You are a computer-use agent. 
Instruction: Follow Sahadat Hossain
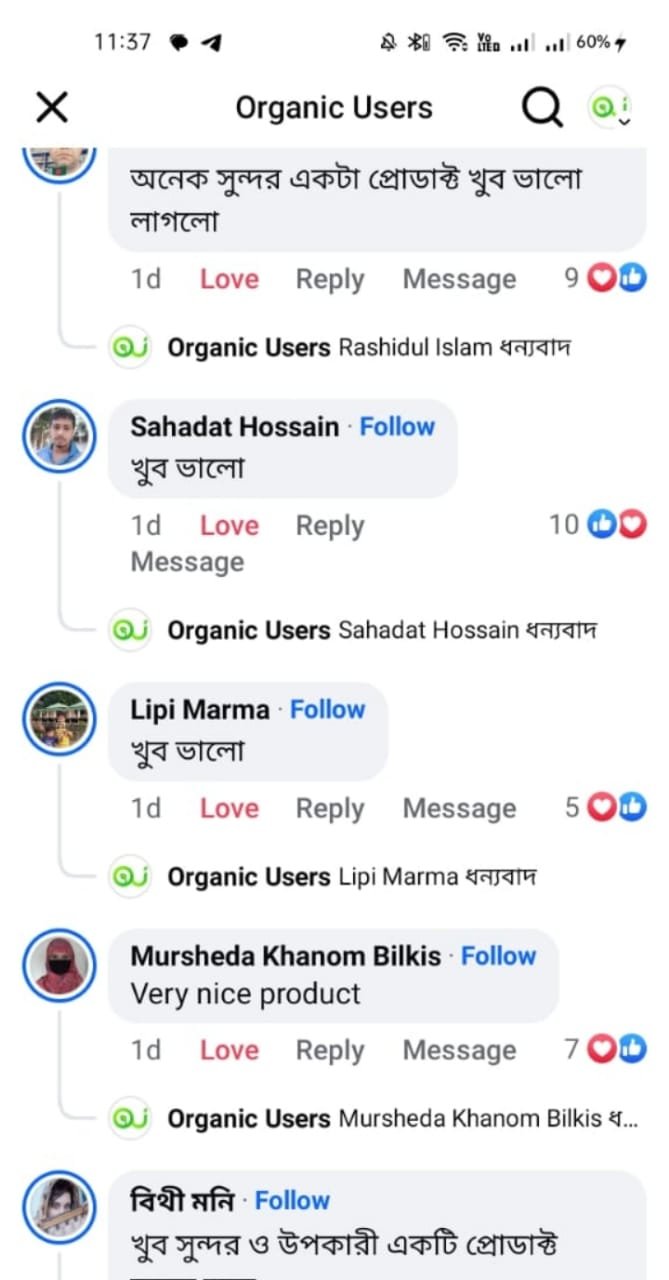pyautogui.click(x=397, y=427)
